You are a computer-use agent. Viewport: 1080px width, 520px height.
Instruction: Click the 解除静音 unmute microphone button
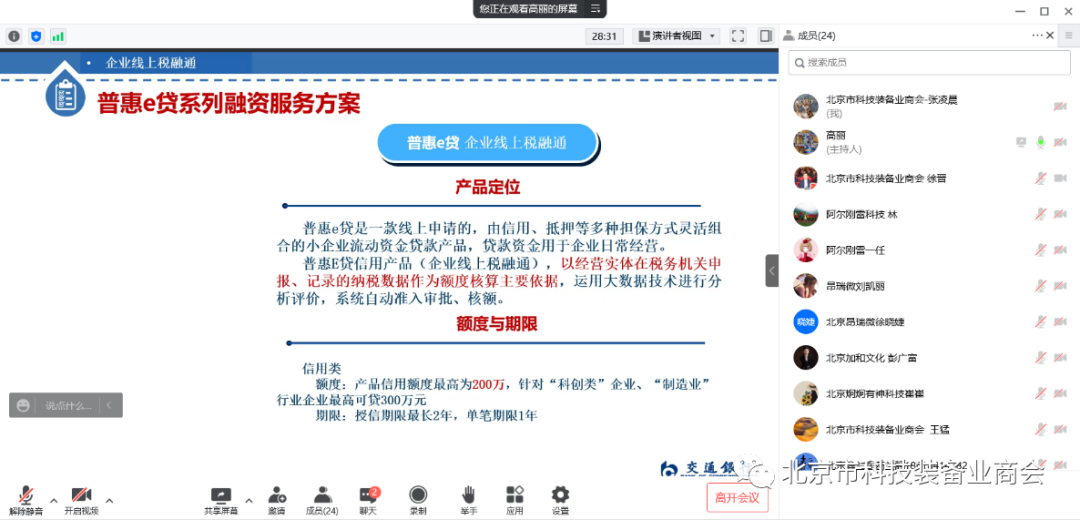(x=26, y=500)
